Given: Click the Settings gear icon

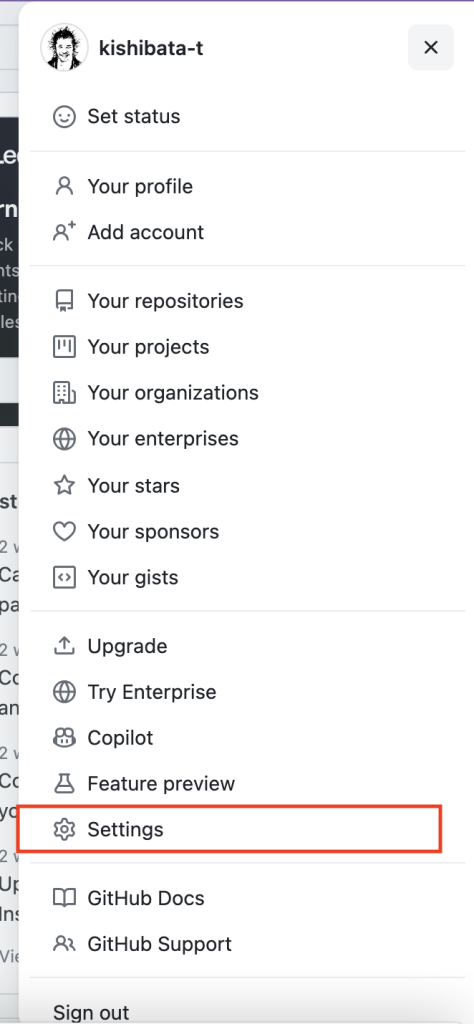Looking at the screenshot, I should click(x=64, y=829).
